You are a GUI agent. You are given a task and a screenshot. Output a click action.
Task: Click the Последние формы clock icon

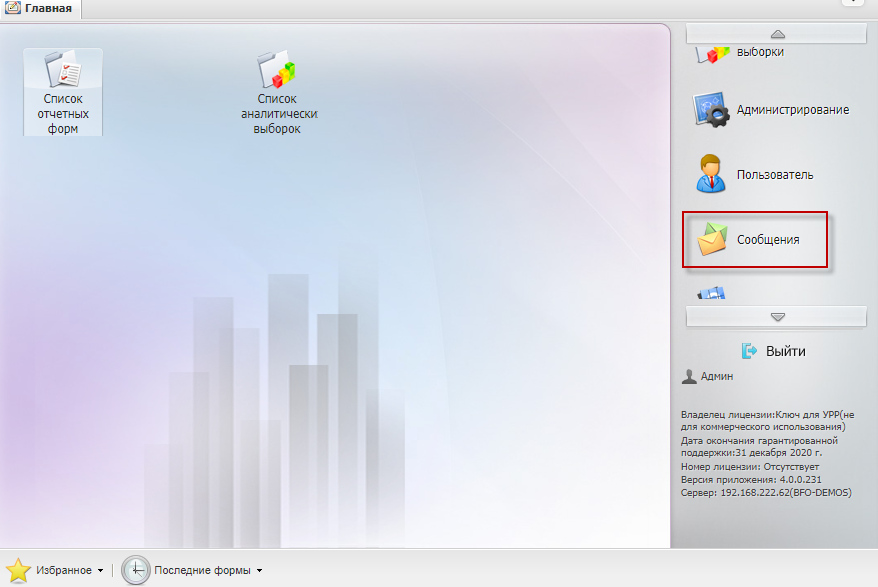136,570
